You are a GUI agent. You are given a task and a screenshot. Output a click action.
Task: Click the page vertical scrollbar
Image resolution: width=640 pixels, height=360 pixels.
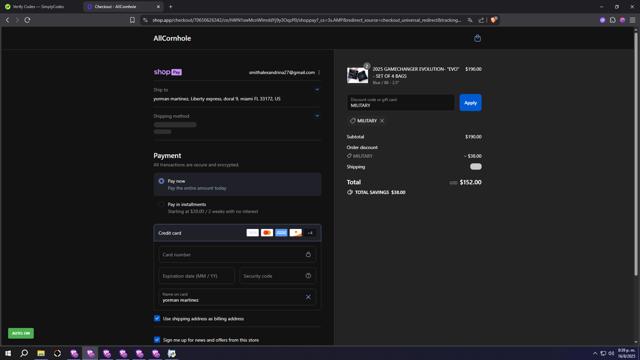click(x=636, y=155)
